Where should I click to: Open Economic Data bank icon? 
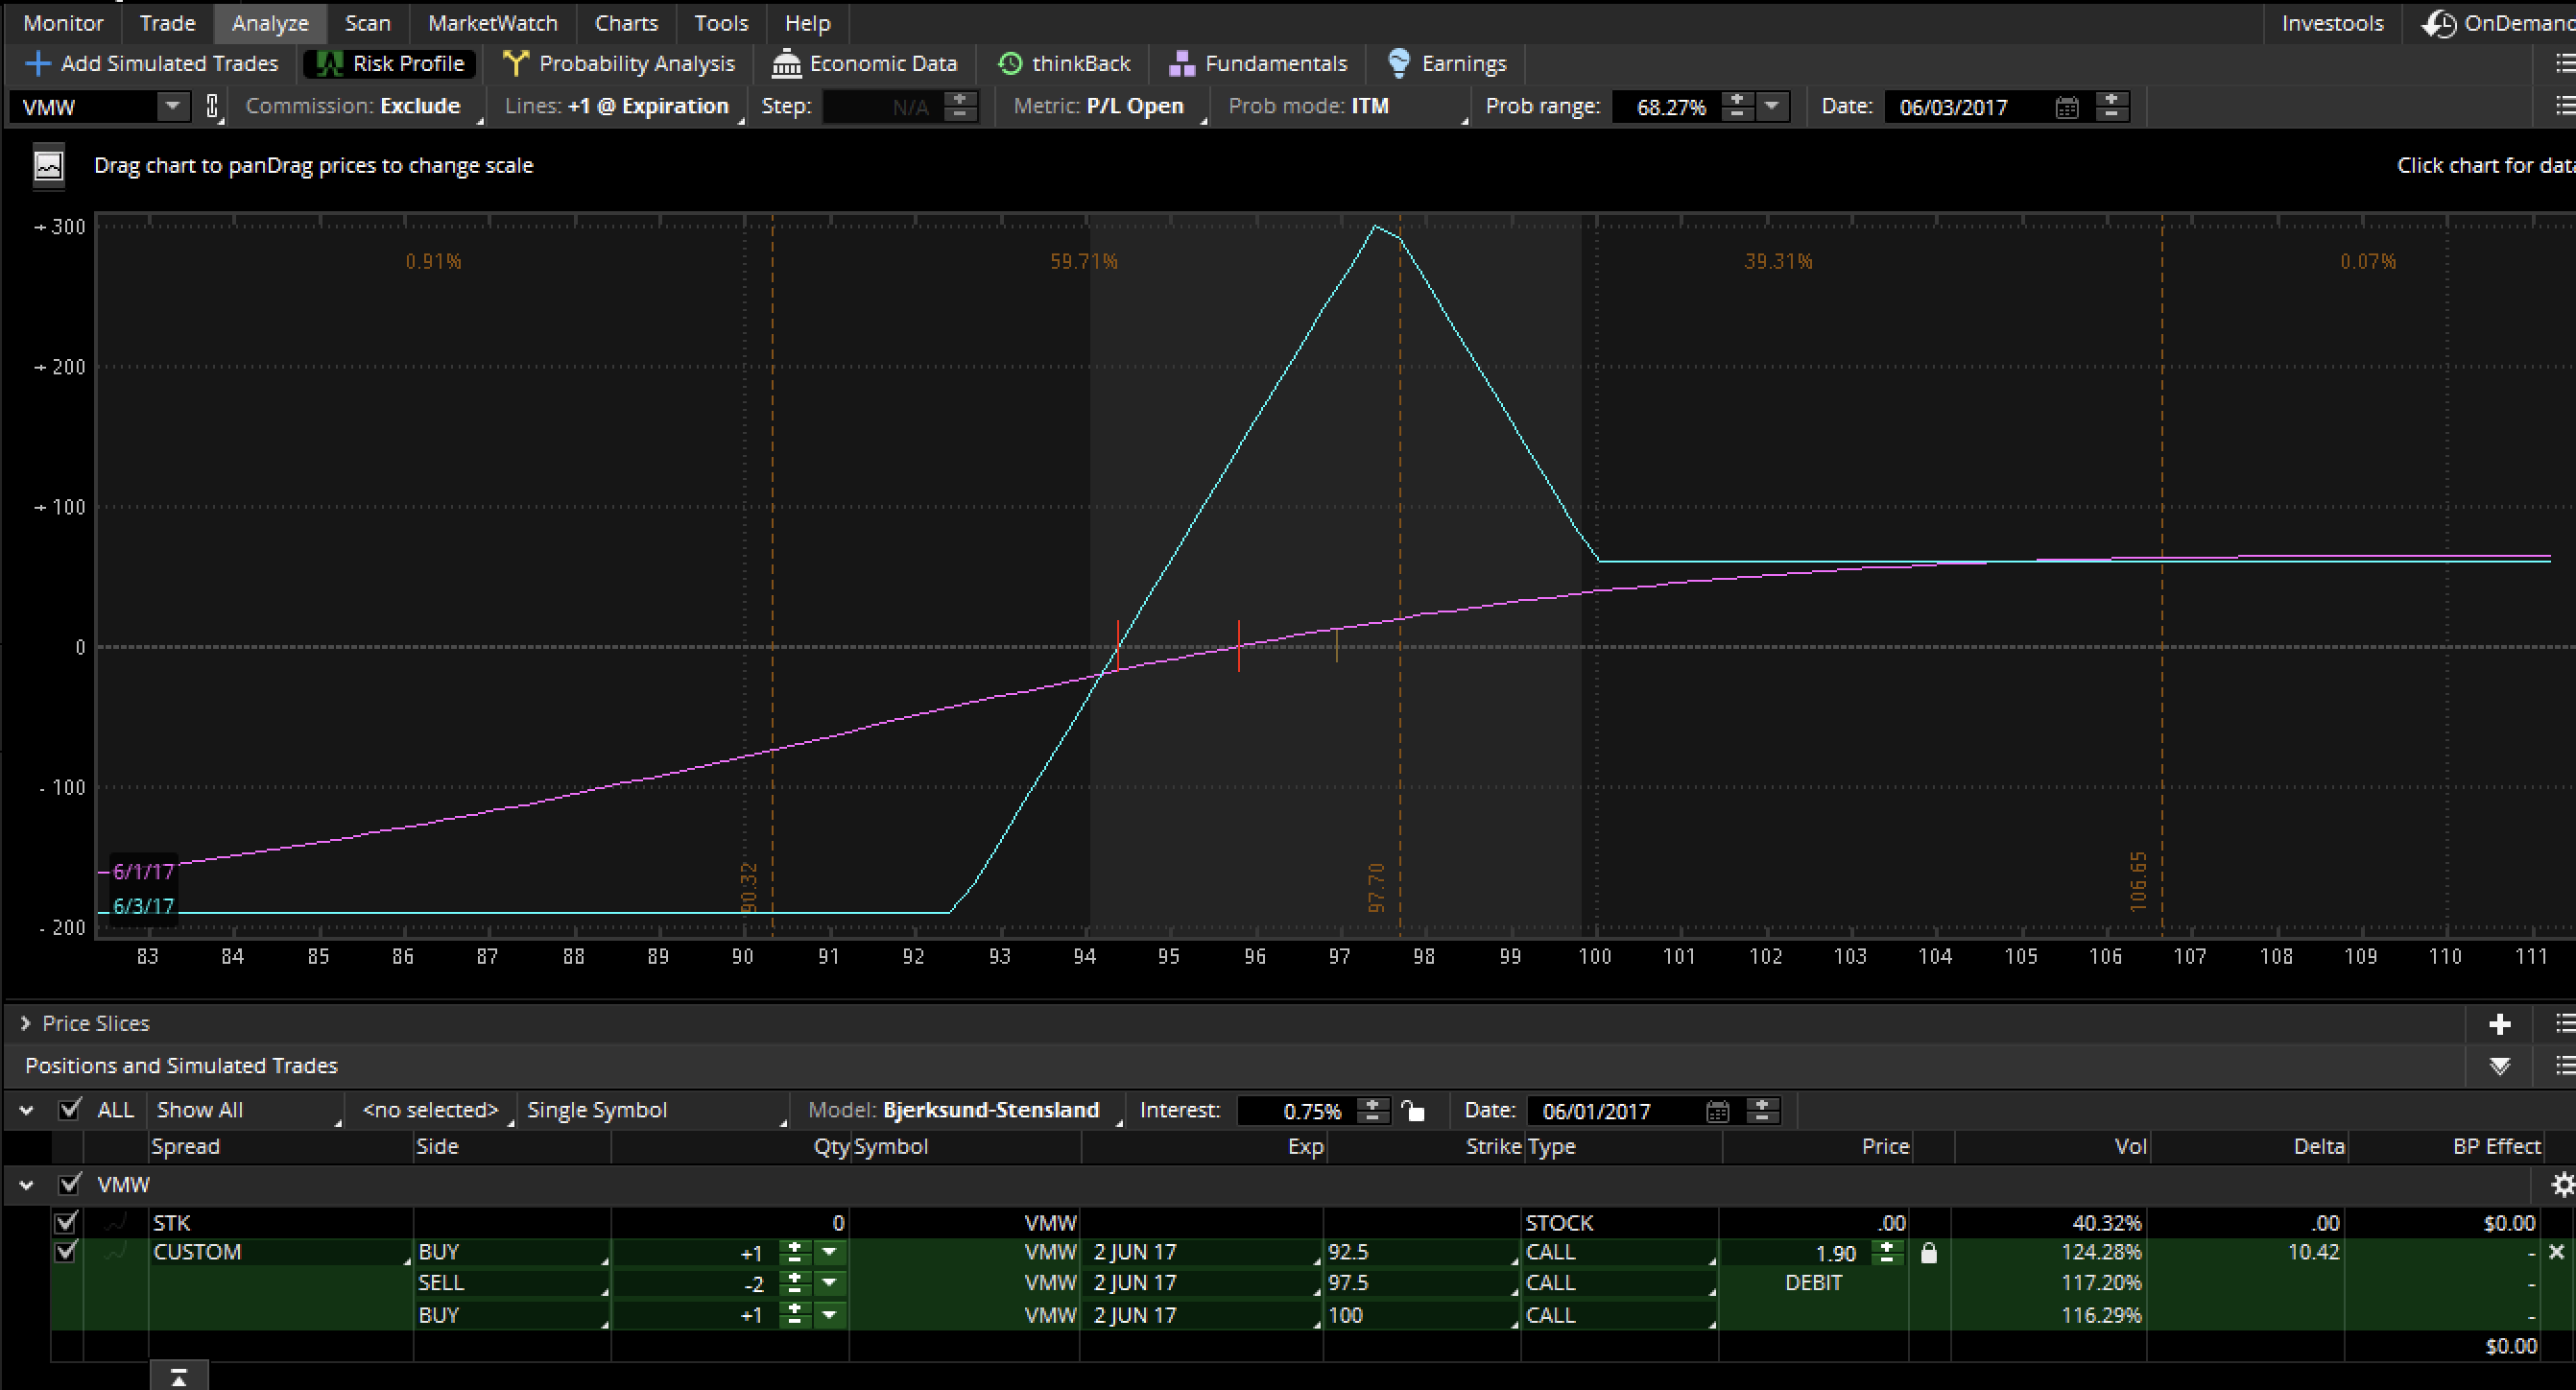(x=786, y=64)
